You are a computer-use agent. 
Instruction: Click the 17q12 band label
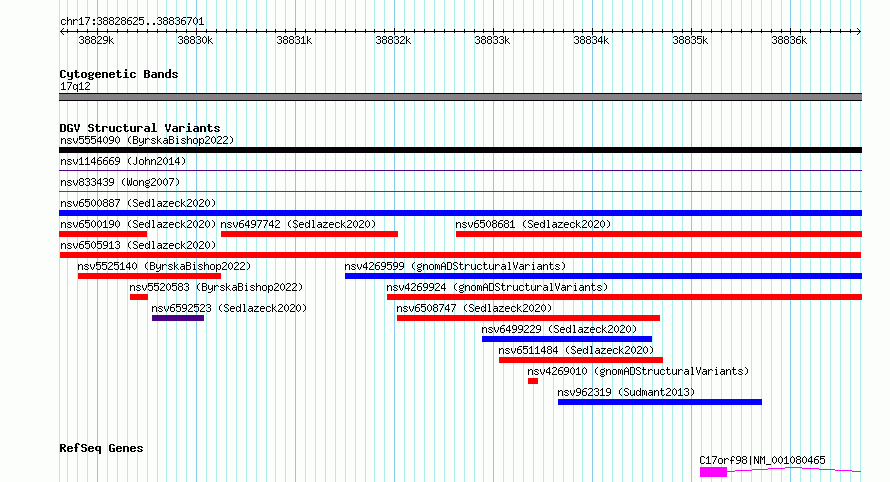[x=75, y=86]
